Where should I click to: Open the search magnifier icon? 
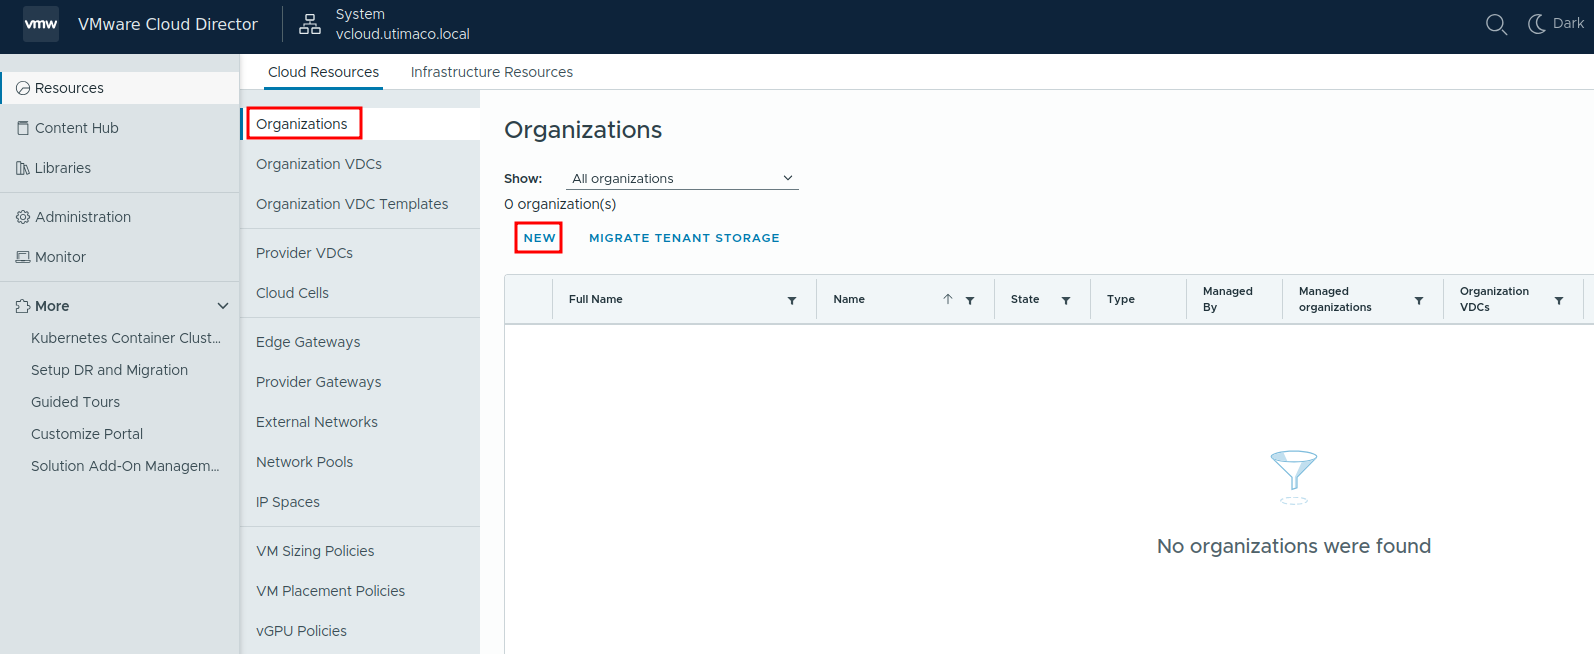click(1496, 24)
